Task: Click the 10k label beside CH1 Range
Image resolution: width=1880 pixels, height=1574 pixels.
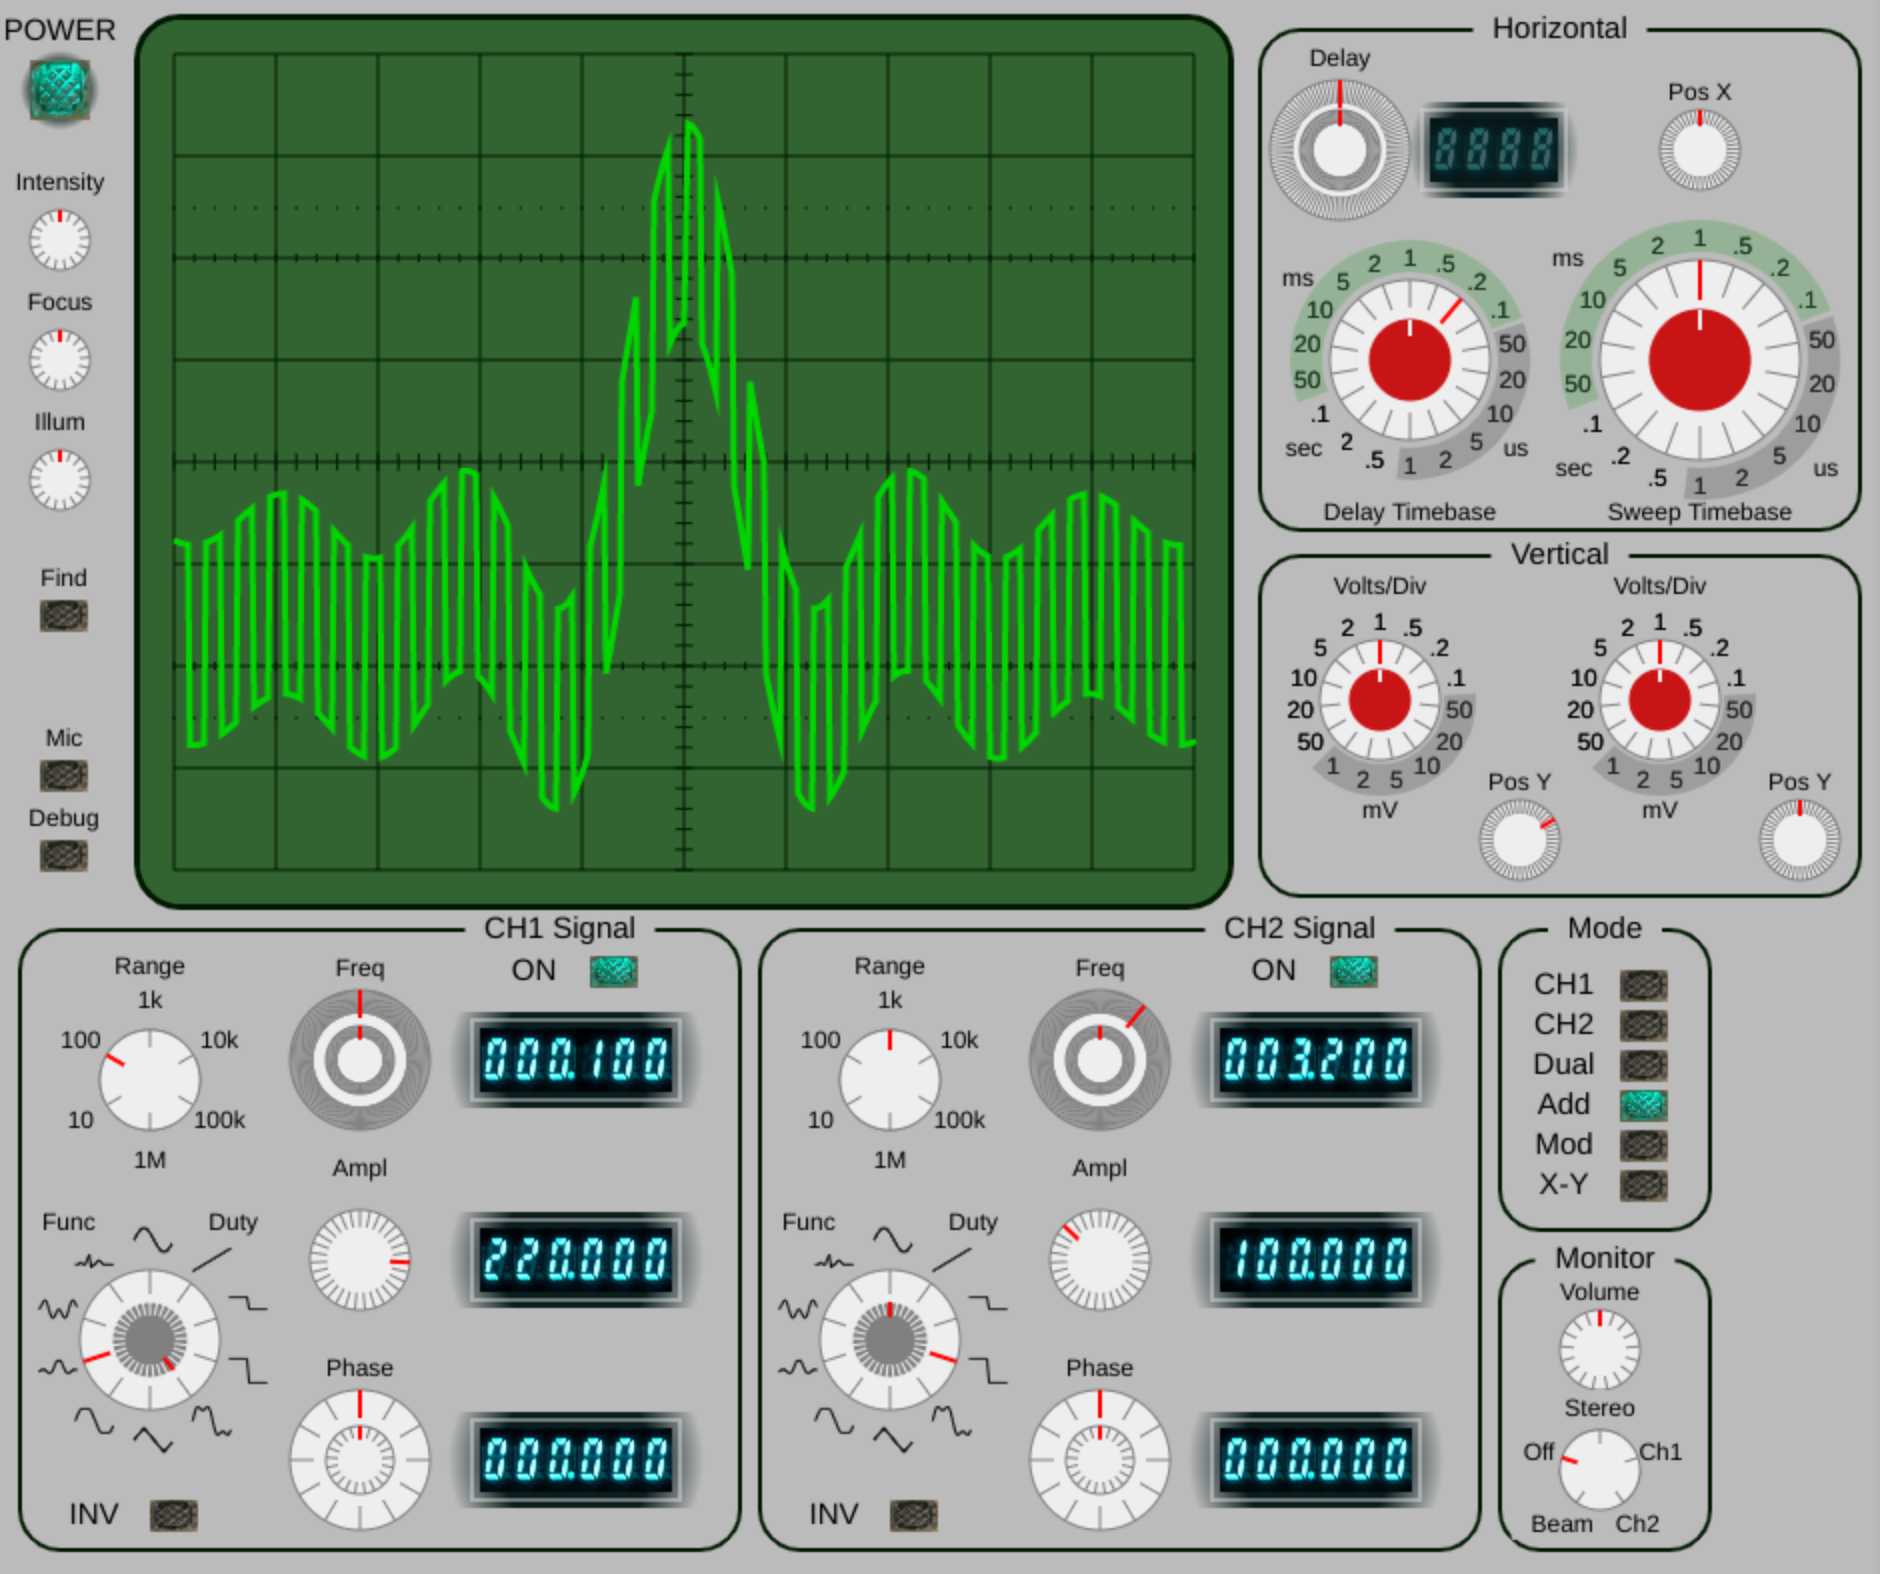Action: click(x=220, y=1040)
